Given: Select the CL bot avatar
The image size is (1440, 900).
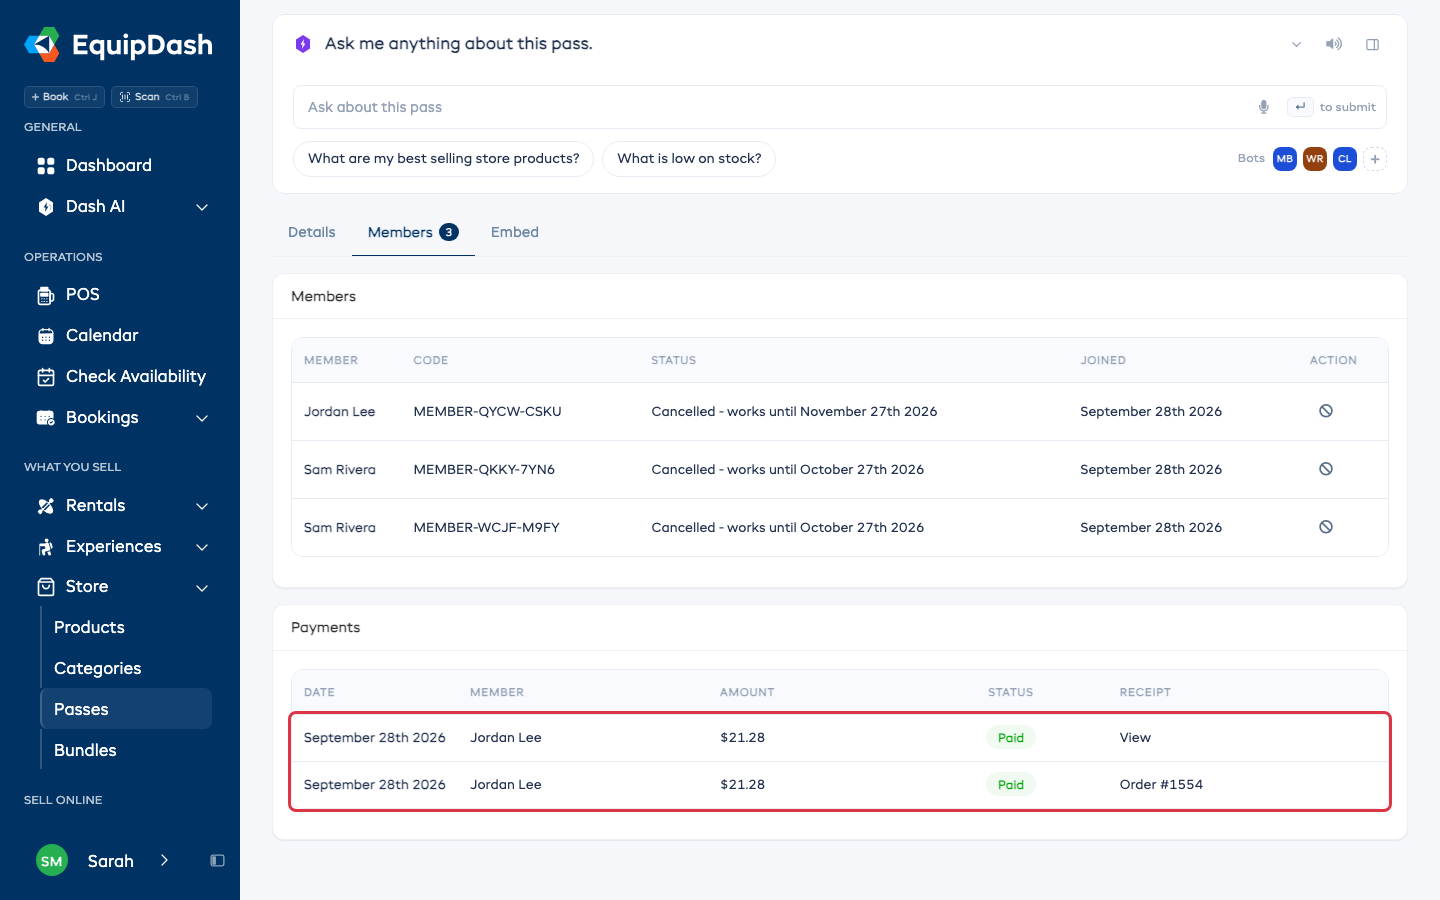Looking at the screenshot, I should (x=1345, y=159).
